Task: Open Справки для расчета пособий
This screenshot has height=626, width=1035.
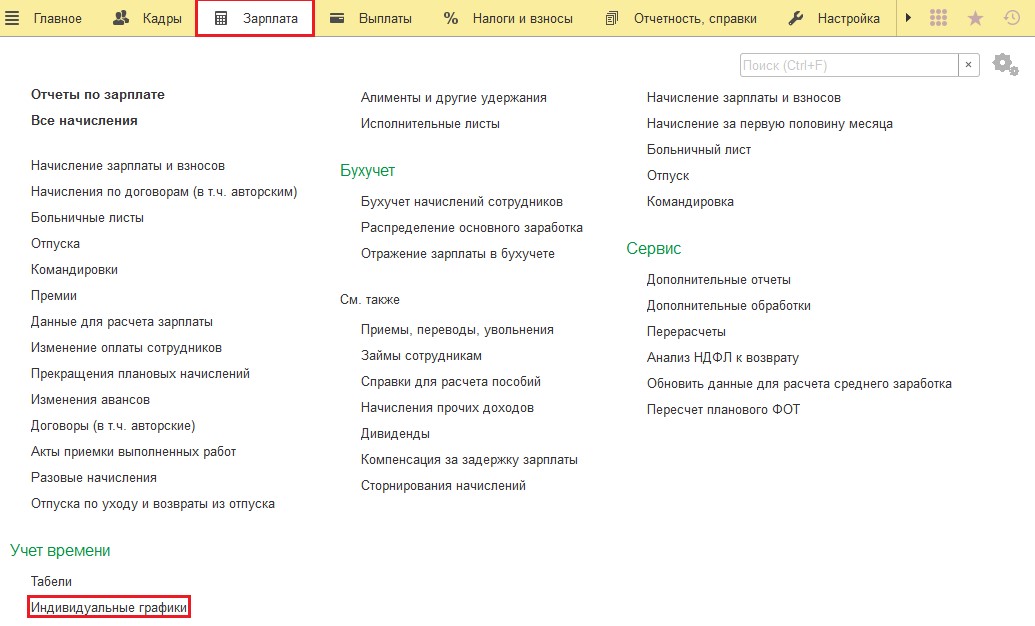Action: coord(451,382)
